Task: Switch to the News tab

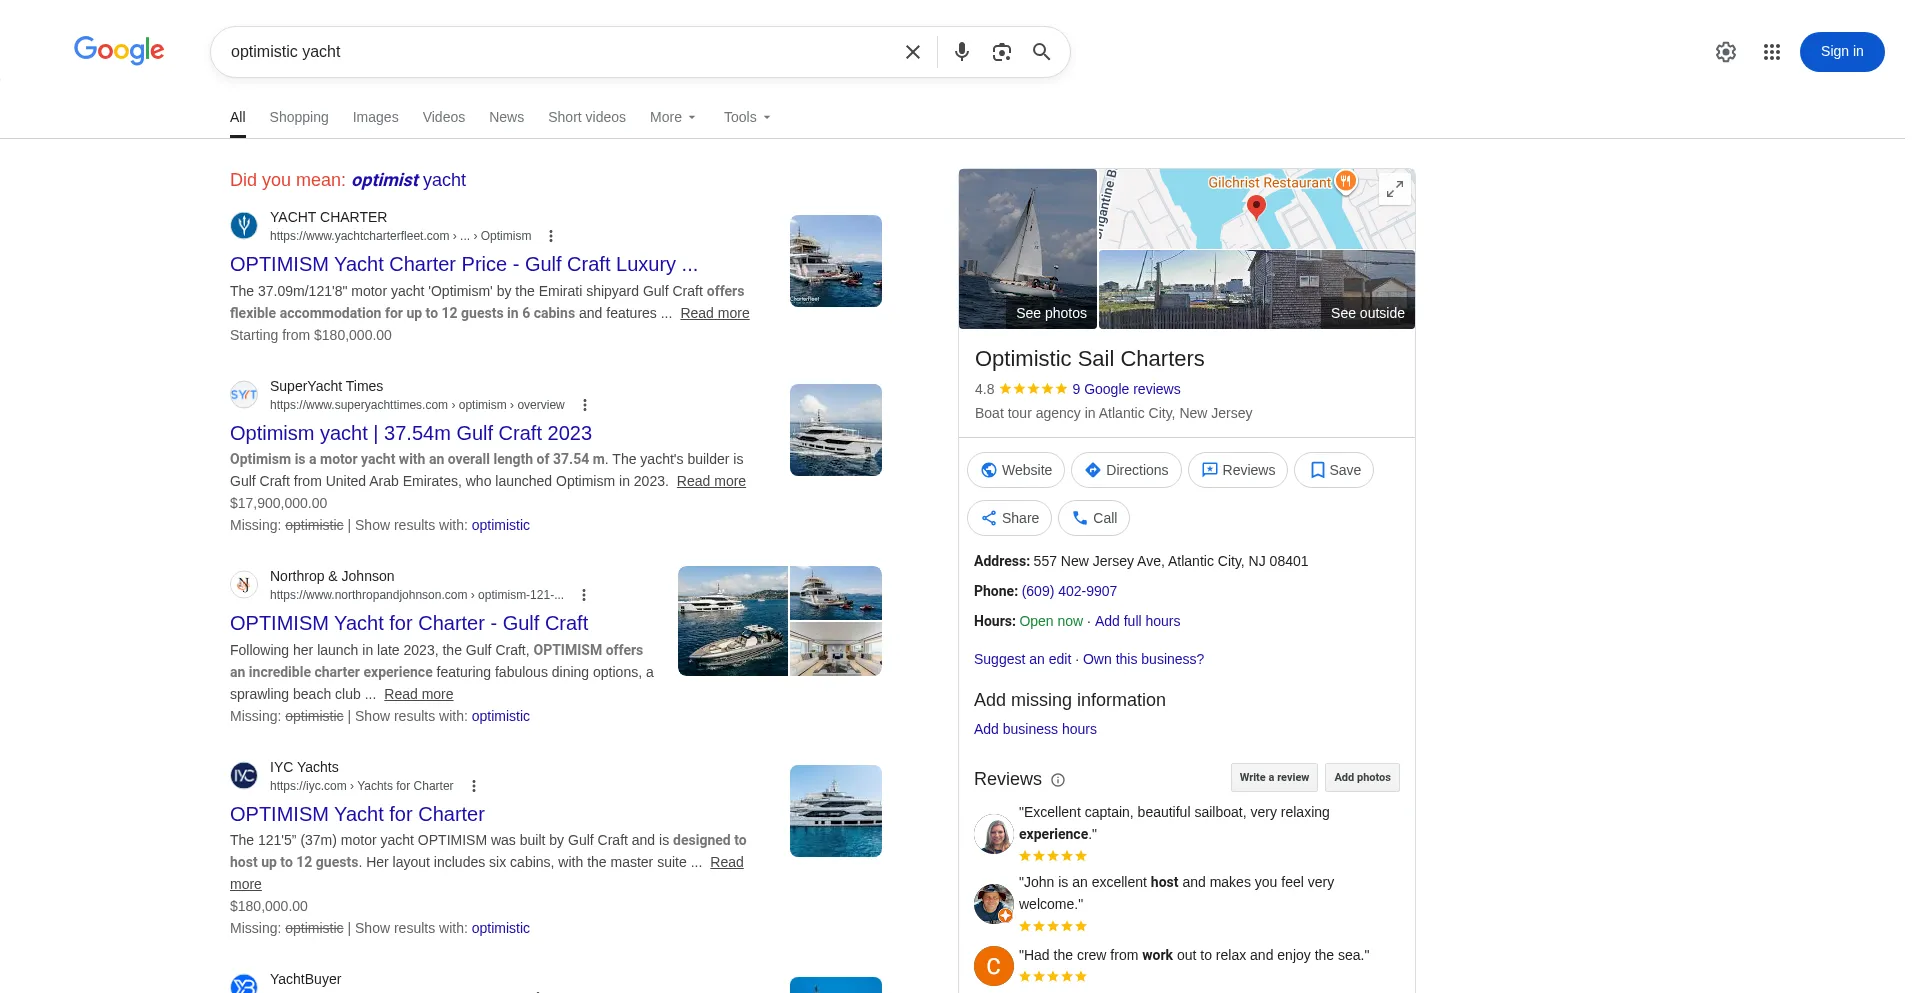Action: [x=507, y=117]
